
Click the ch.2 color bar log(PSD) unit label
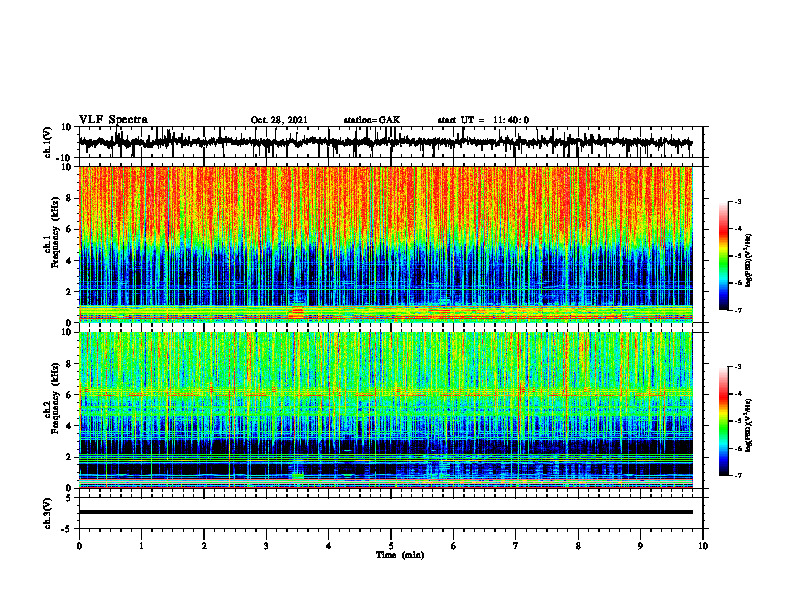tap(749, 426)
